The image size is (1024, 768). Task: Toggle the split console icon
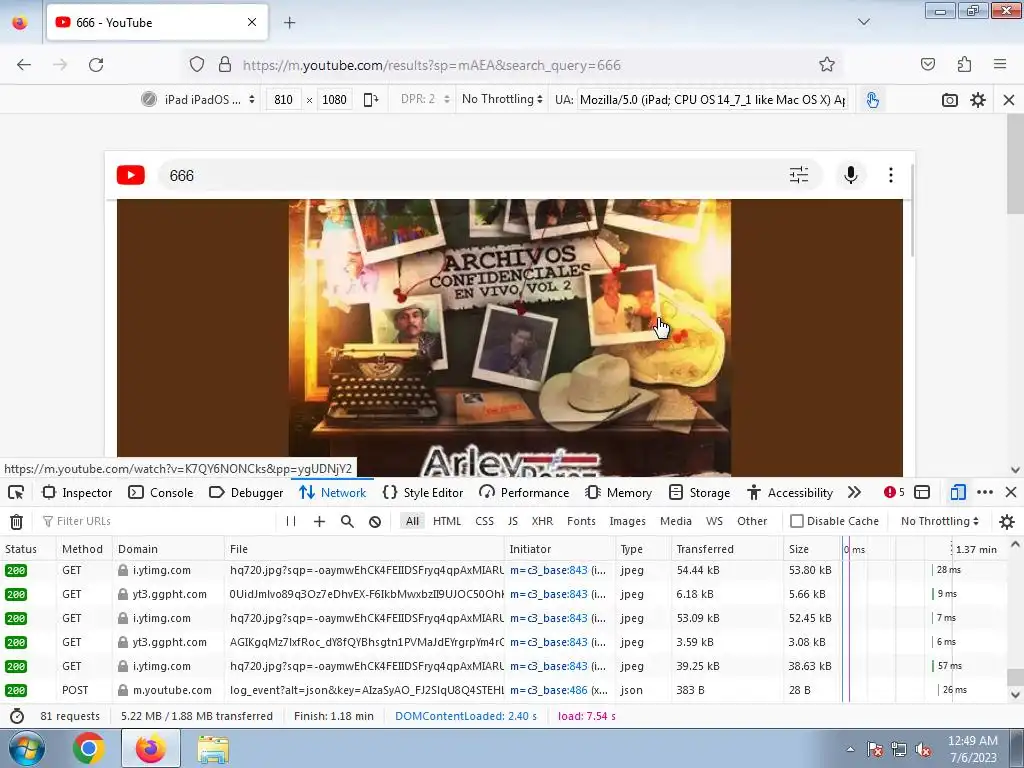click(921, 492)
